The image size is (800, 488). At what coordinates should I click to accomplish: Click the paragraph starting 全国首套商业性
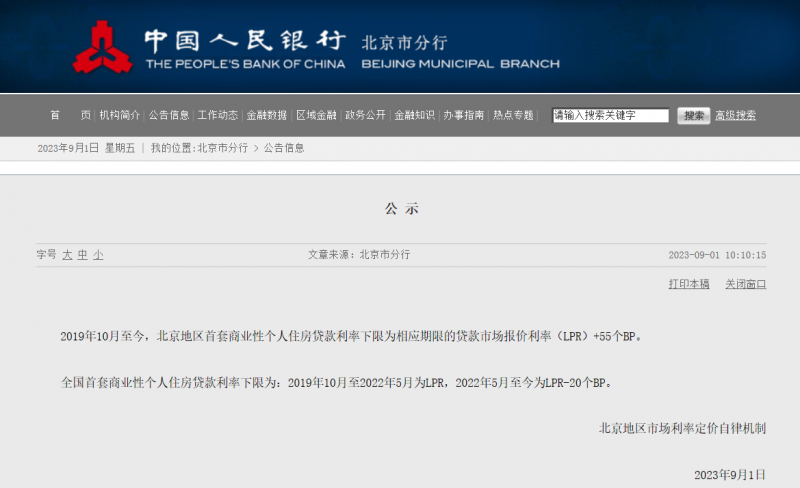[336, 382]
